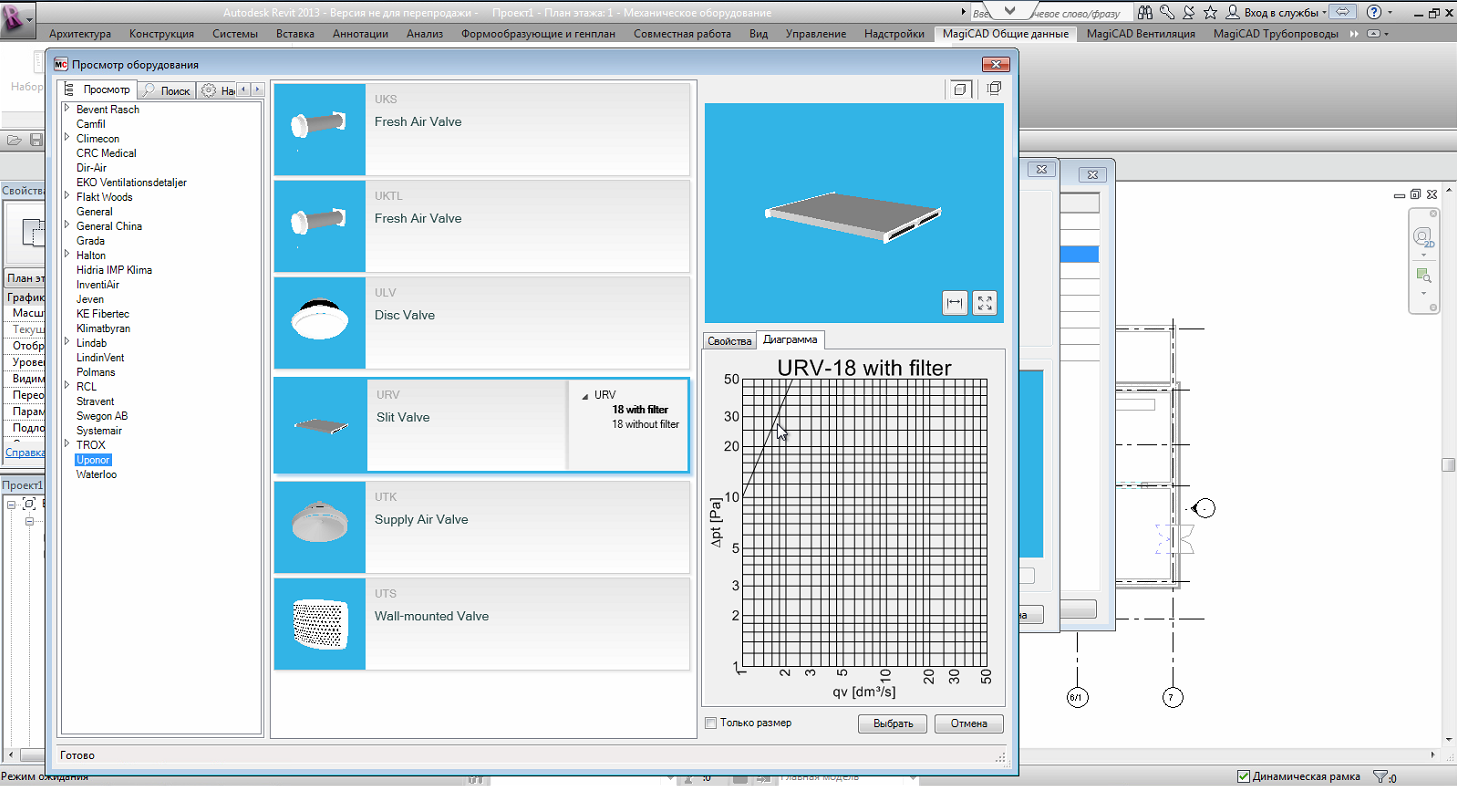Click the star favorites icon in title bar
The height and width of the screenshot is (786, 1457).
1210,13
